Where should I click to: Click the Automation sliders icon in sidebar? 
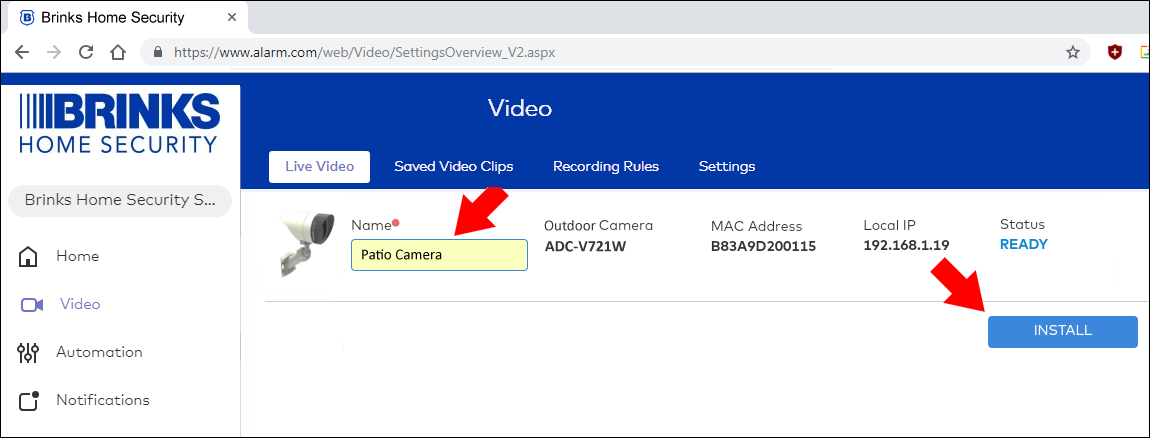pos(28,352)
